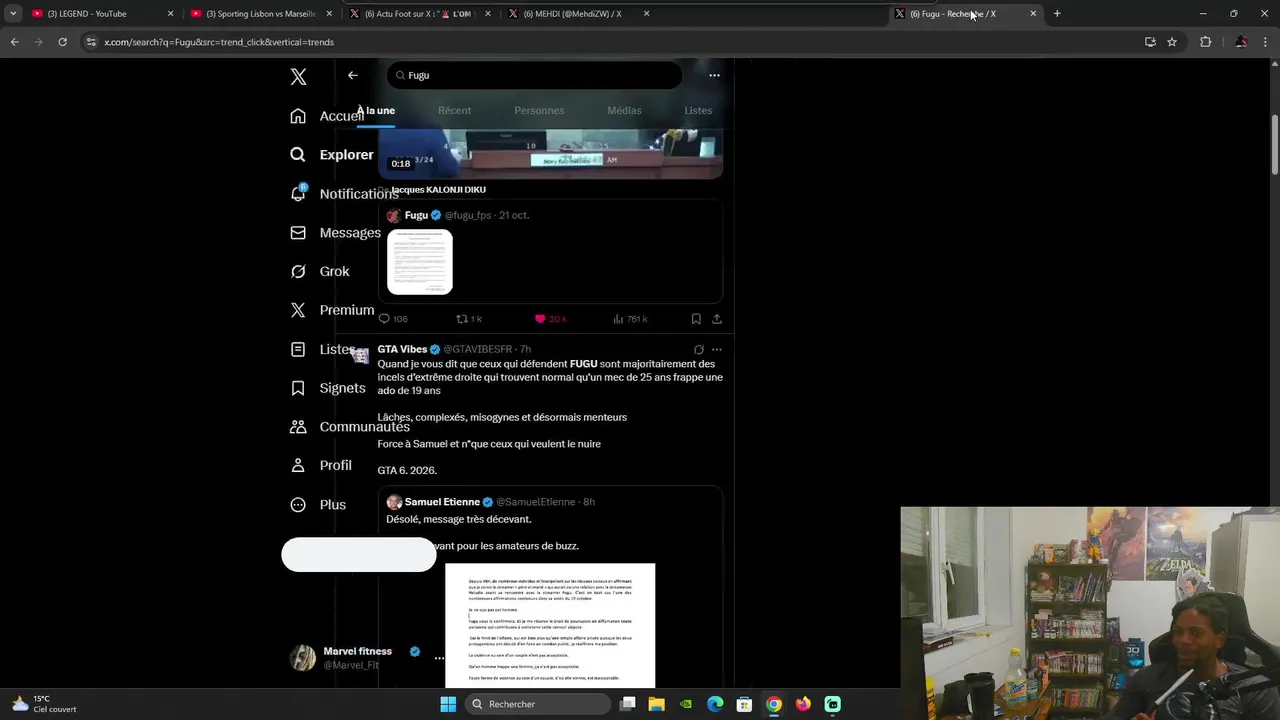This screenshot has height=720, width=1280.
Task: Share the post with 761 k views
Action: click(x=717, y=319)
